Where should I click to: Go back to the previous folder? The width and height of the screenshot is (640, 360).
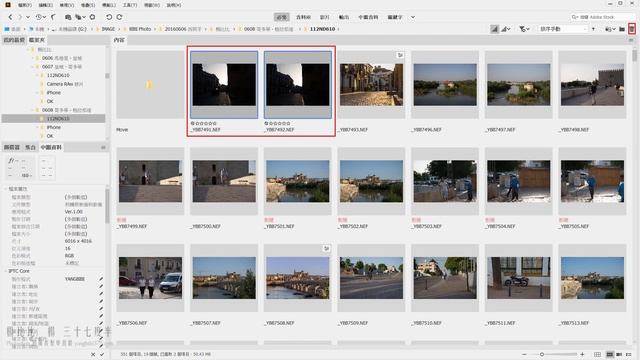(10, 17)
